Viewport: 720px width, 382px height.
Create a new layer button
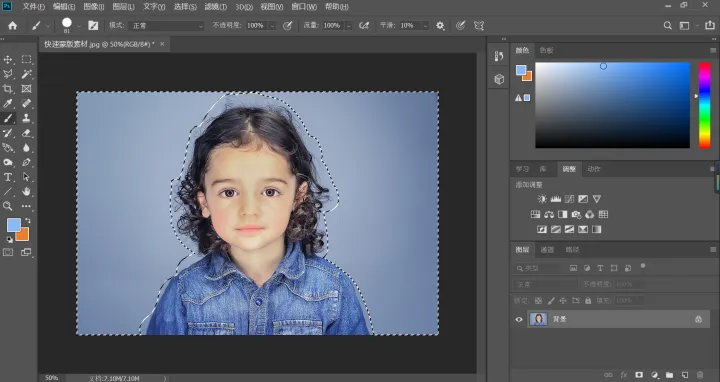coord(684,375)
